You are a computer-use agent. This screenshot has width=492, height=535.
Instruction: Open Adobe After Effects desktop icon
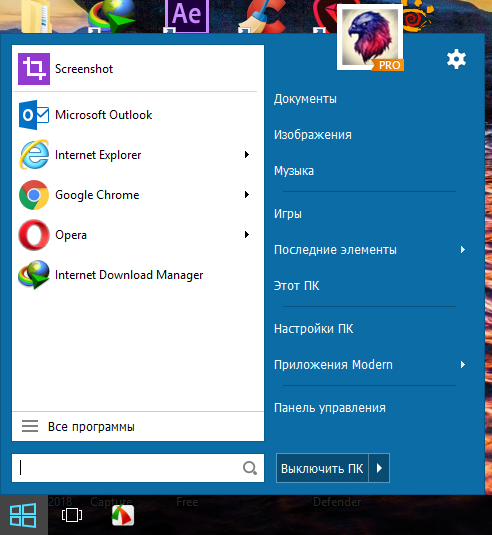click(x=187, y=16)
